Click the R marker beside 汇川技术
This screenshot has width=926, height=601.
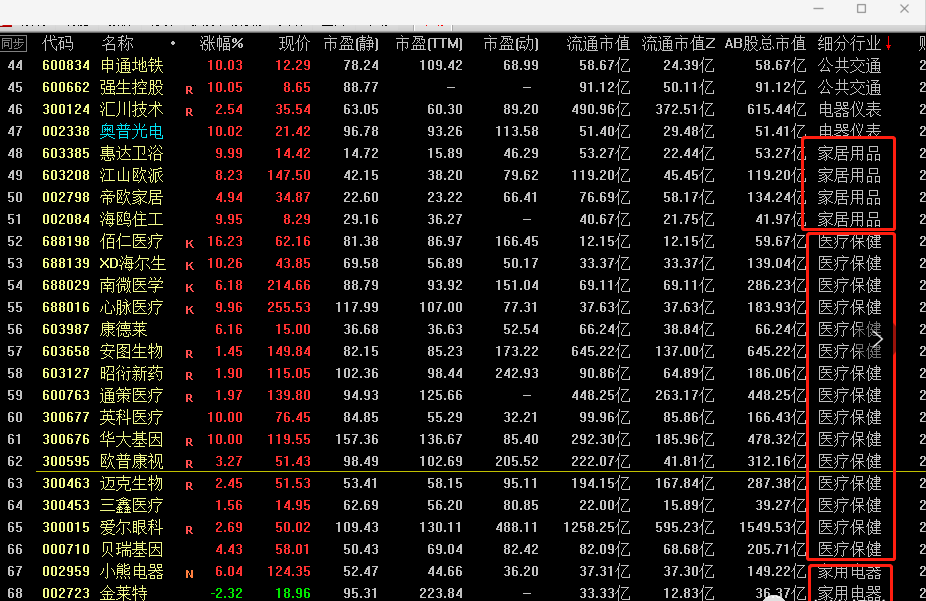pyautogui.click(x=189, y=112)
